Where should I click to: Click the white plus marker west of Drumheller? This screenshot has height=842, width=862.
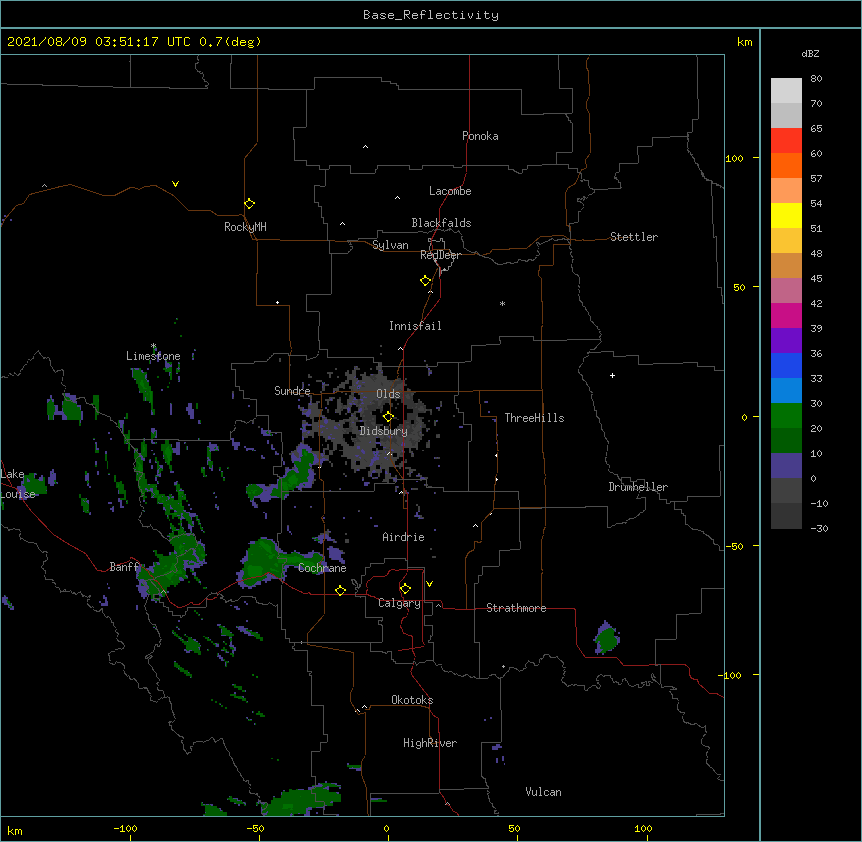pos(612,375)
